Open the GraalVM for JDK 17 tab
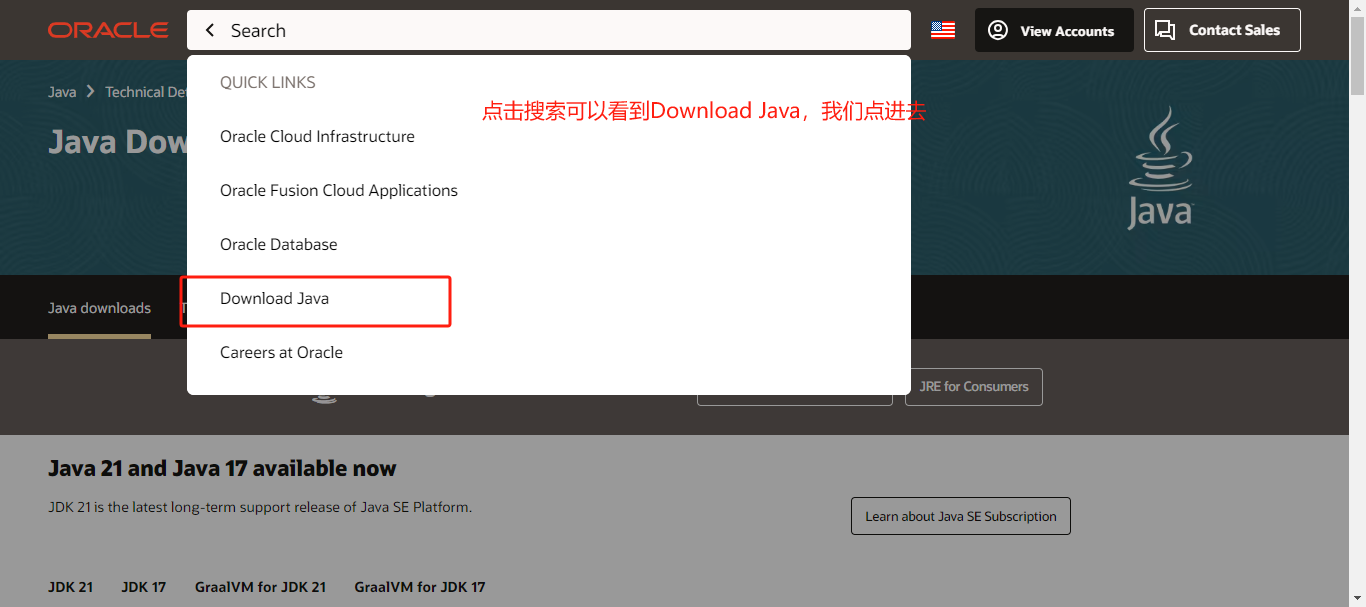 [x=420, y=587]
